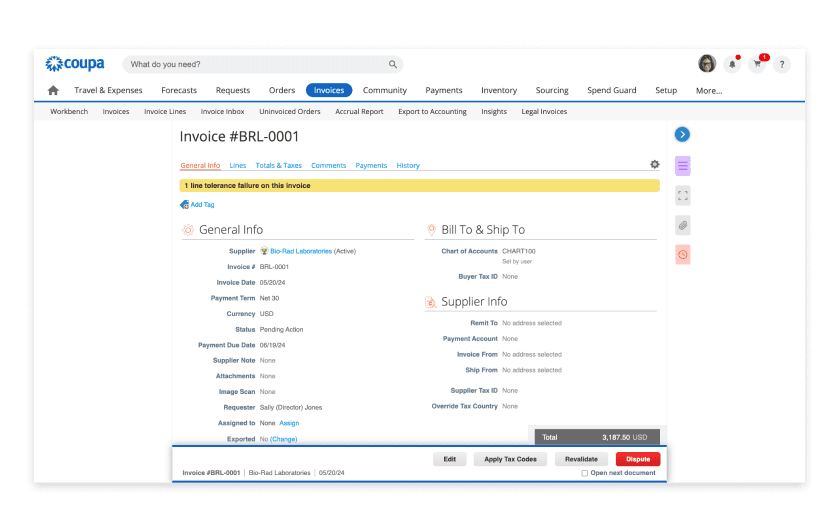Open the gear settings dropdown on invoice
The height and width of the screenshot is (531, 838).
tap(655, 164)
